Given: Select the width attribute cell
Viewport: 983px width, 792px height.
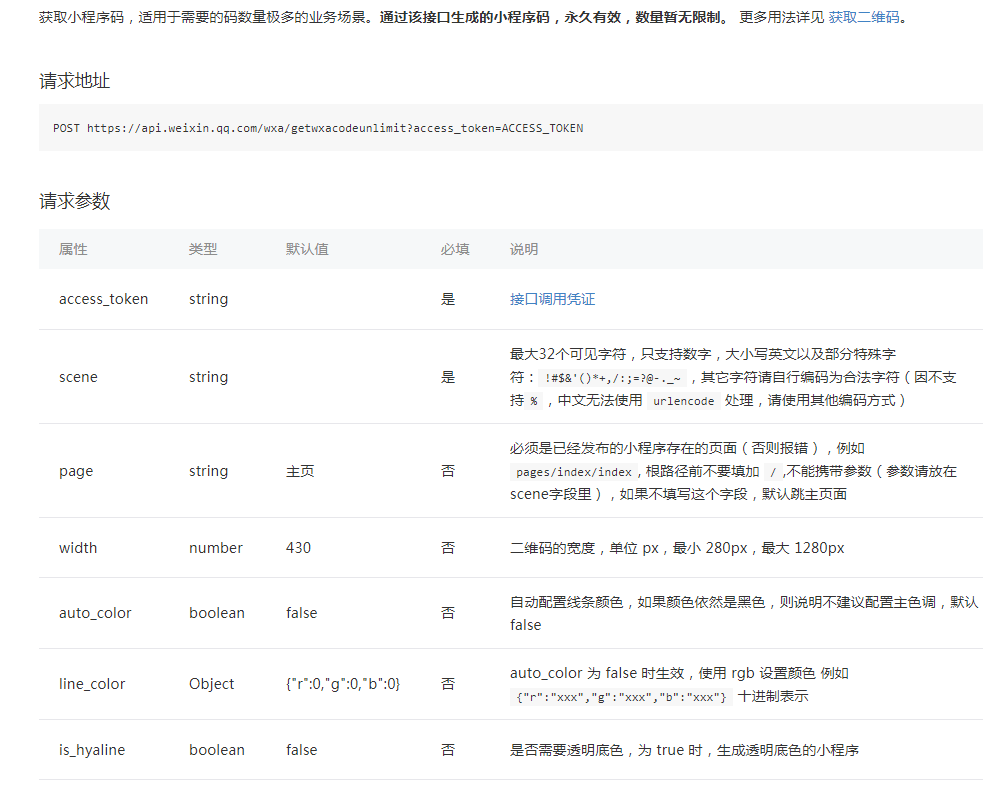Looking at the screenshot, I should [x=78, y=548].
